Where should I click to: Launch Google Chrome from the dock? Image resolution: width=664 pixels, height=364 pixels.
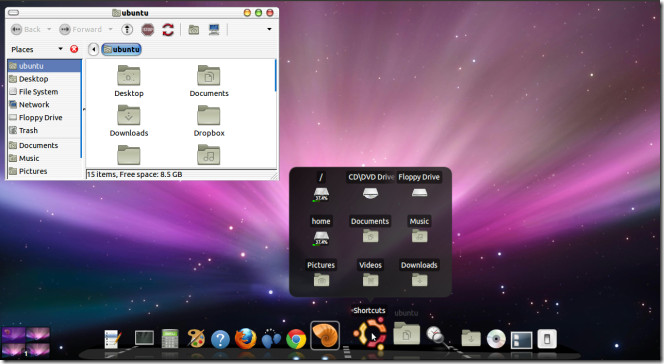pos(296,339)
